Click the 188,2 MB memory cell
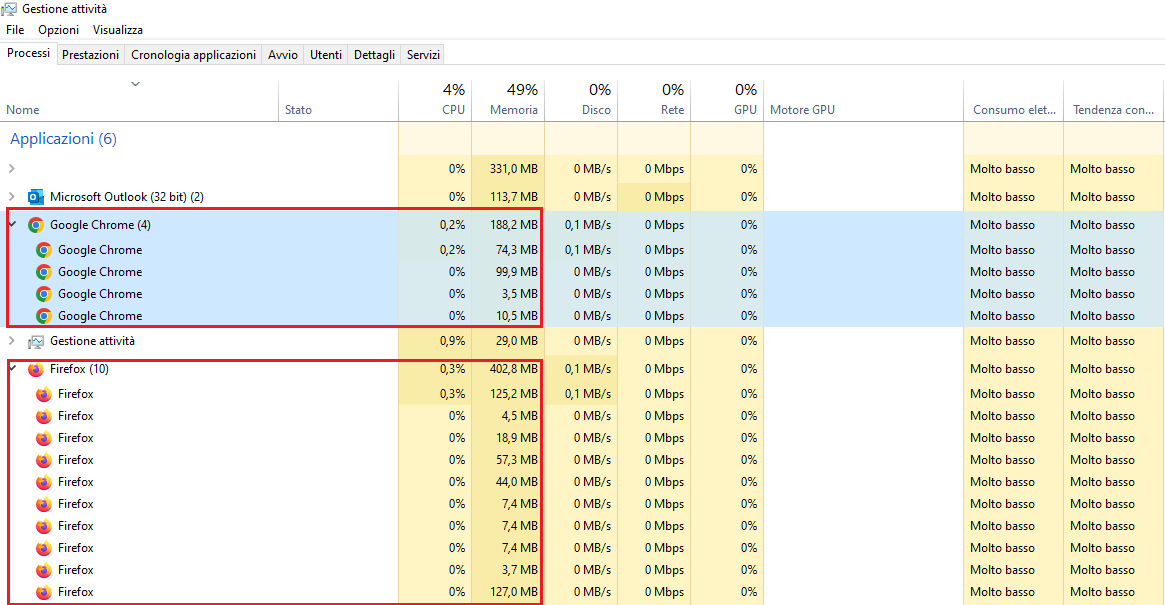 pyautogui.click(x=508, y=224)
